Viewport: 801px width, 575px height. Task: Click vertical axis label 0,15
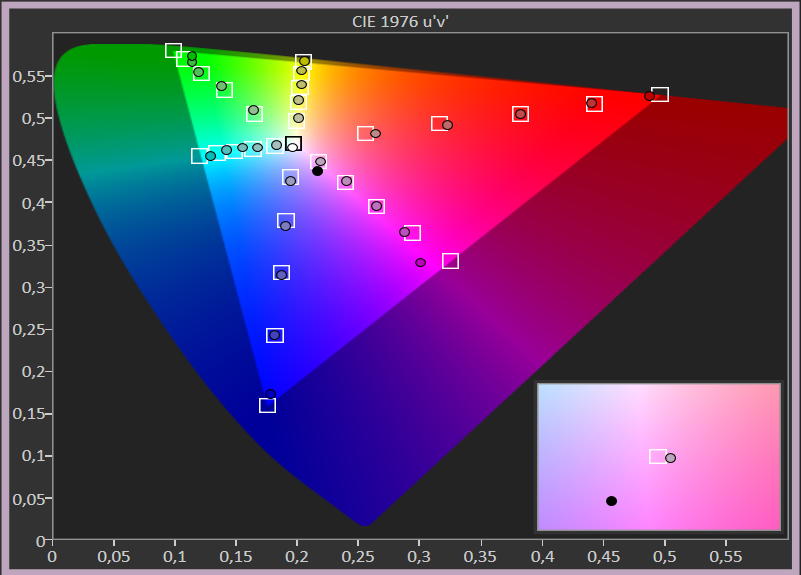(27, 414)
